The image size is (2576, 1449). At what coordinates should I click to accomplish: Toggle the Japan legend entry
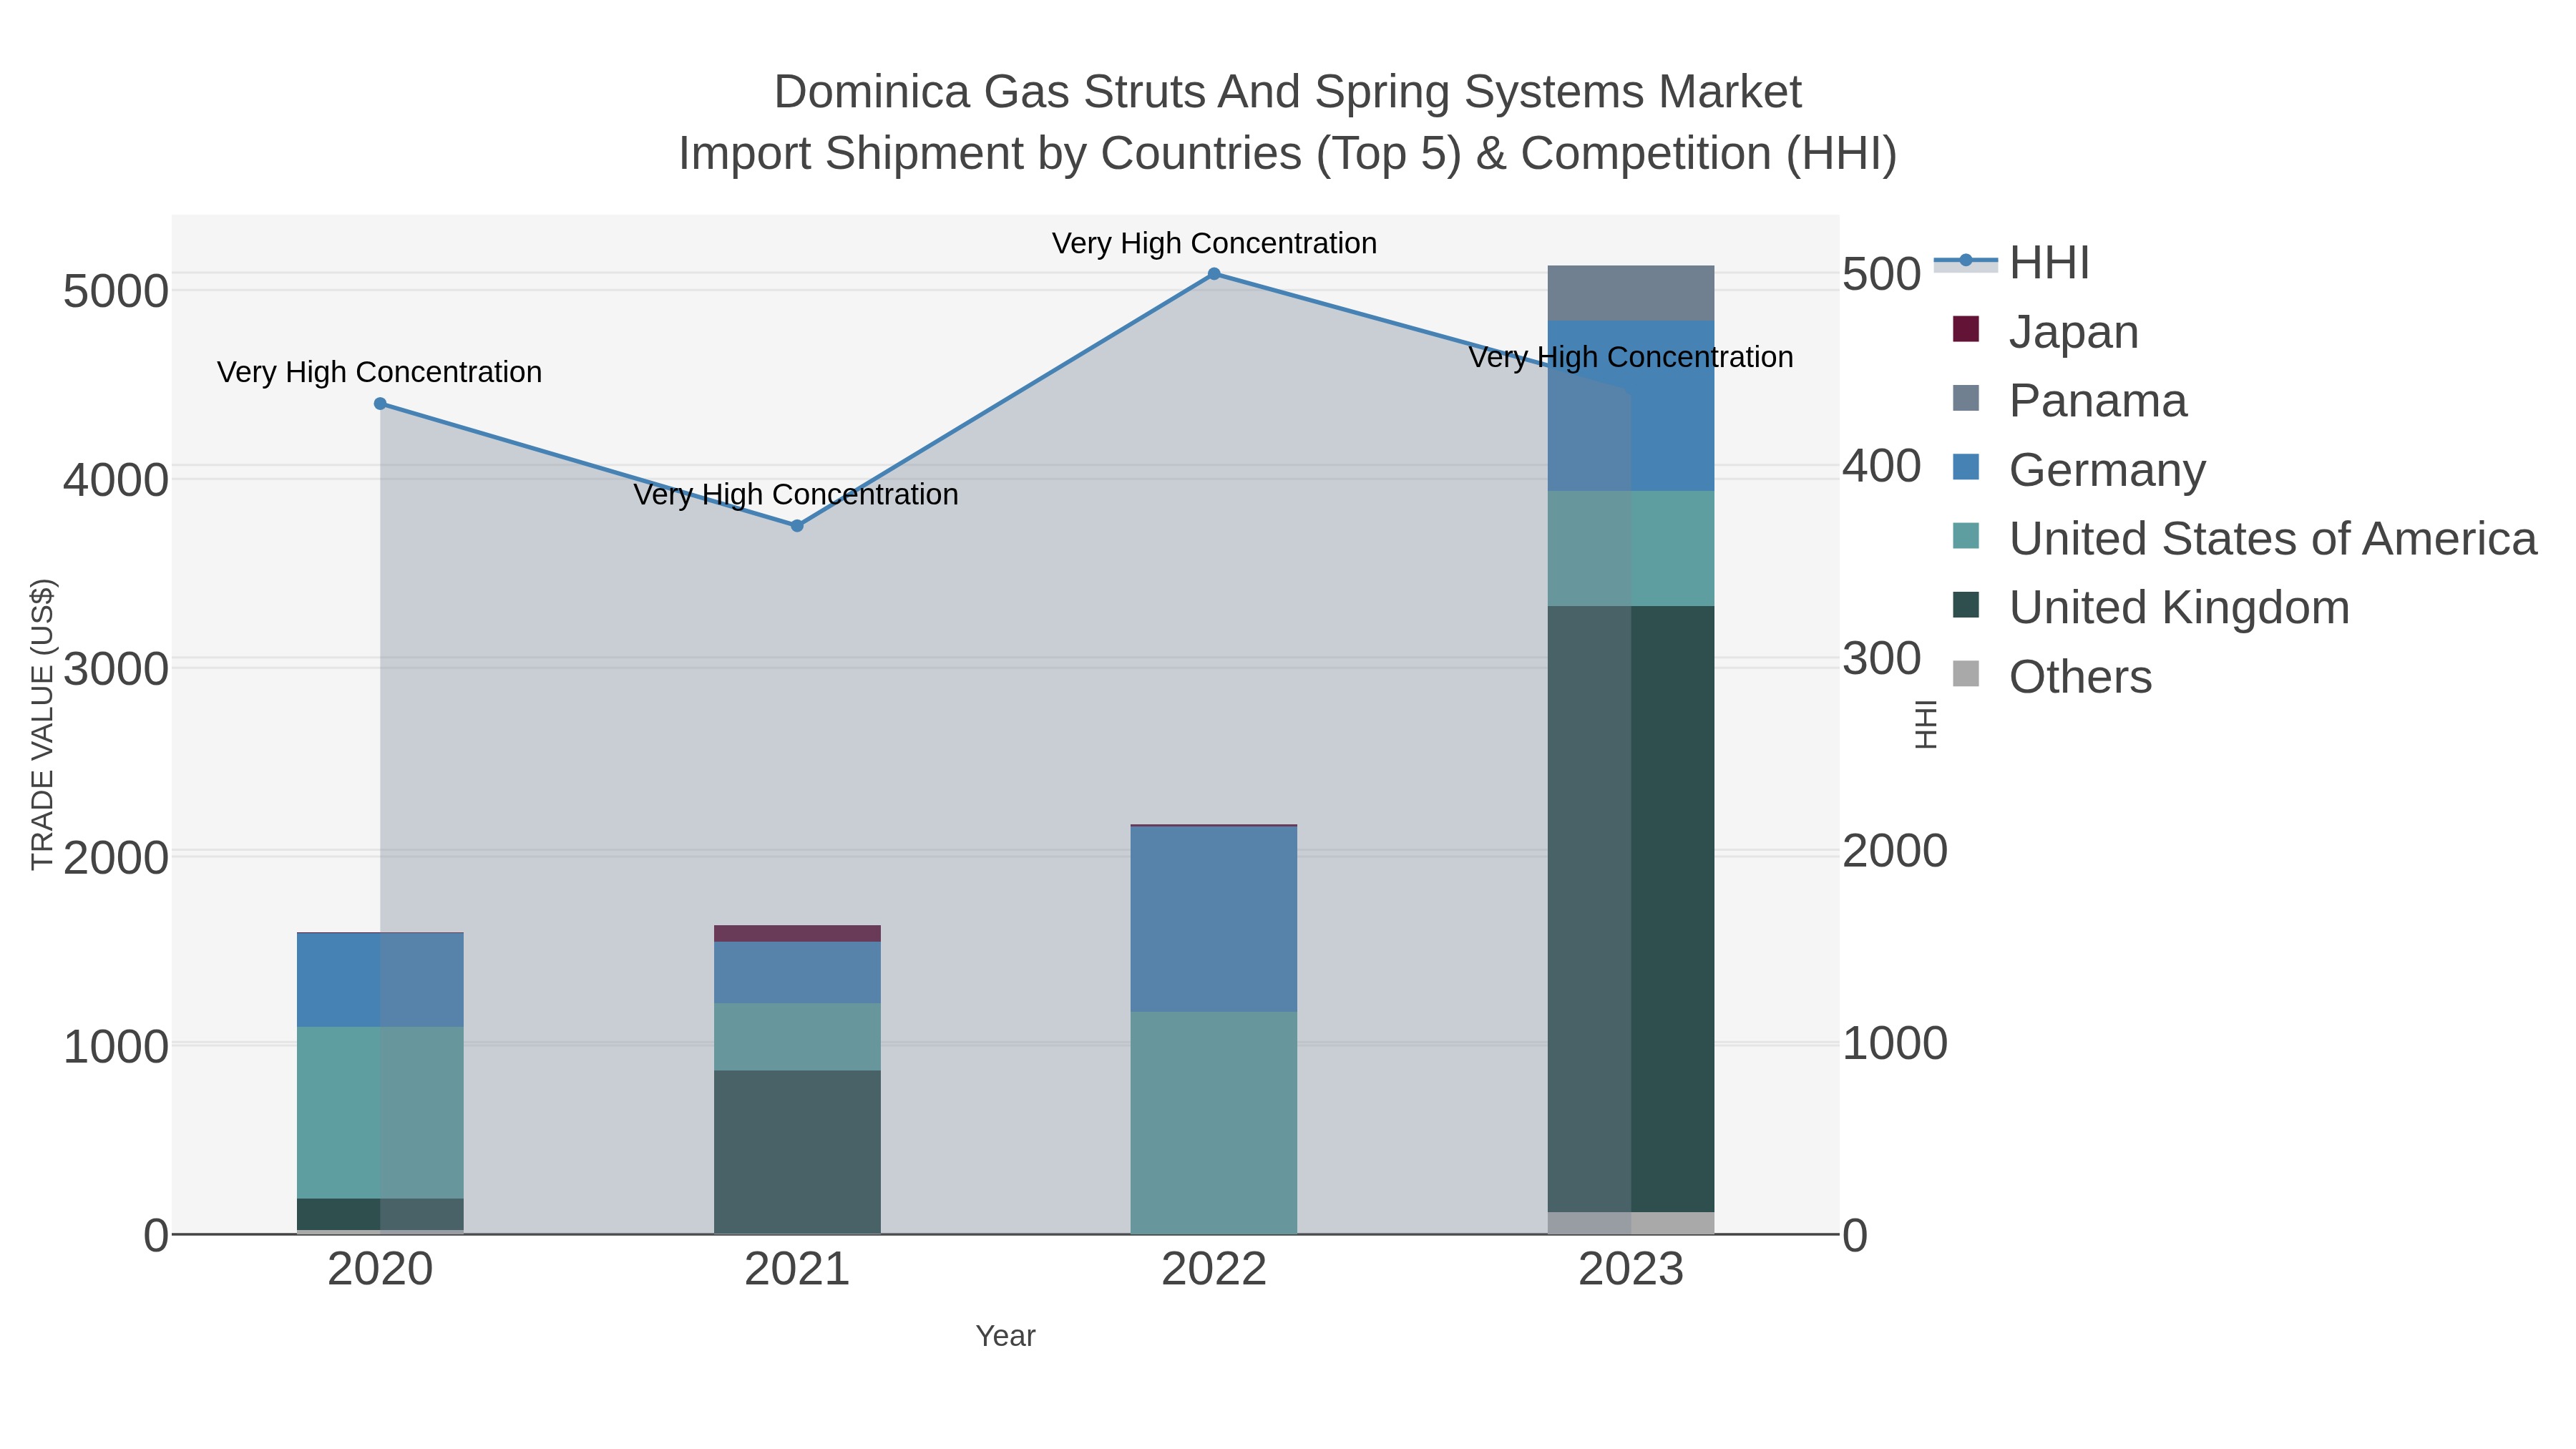coord(2045,332)
